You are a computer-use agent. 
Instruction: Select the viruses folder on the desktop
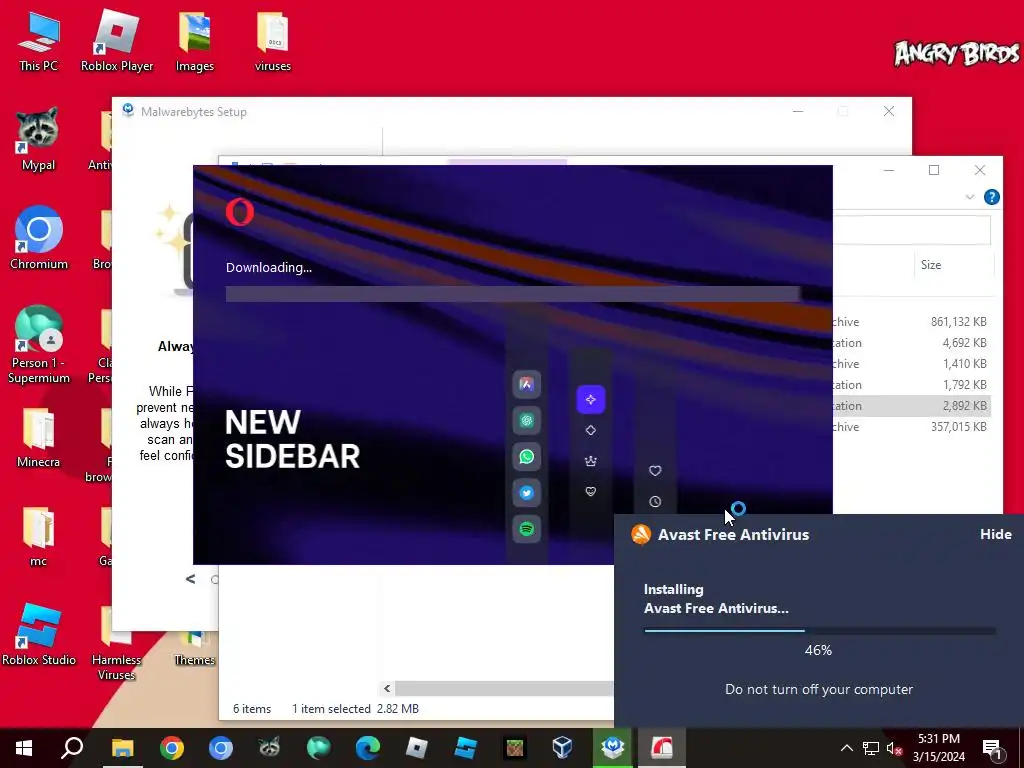tap(272, 40)
